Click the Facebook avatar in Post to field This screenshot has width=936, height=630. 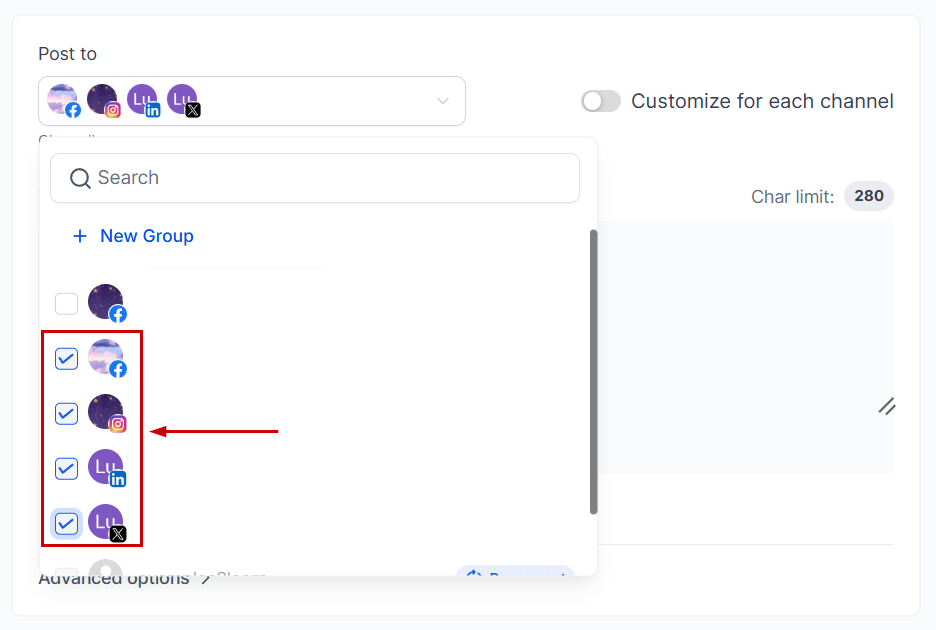pos(63,100)
